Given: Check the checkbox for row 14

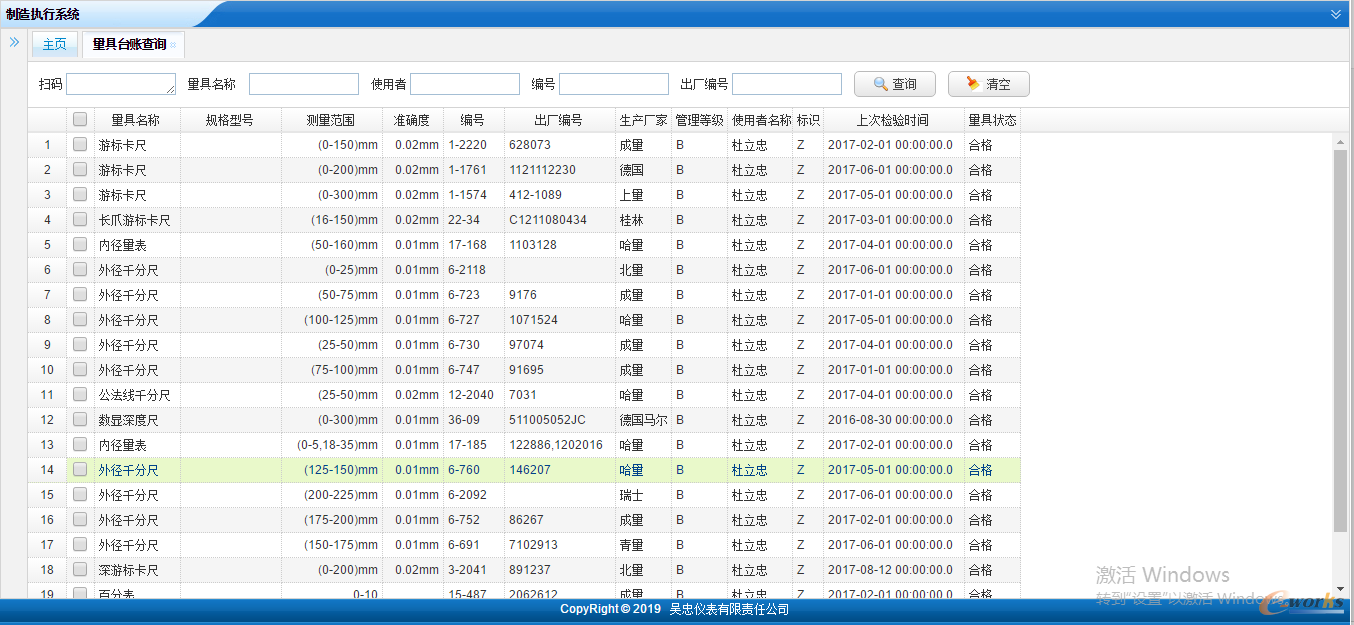Looking at the screenshot, I should [80, 469].
